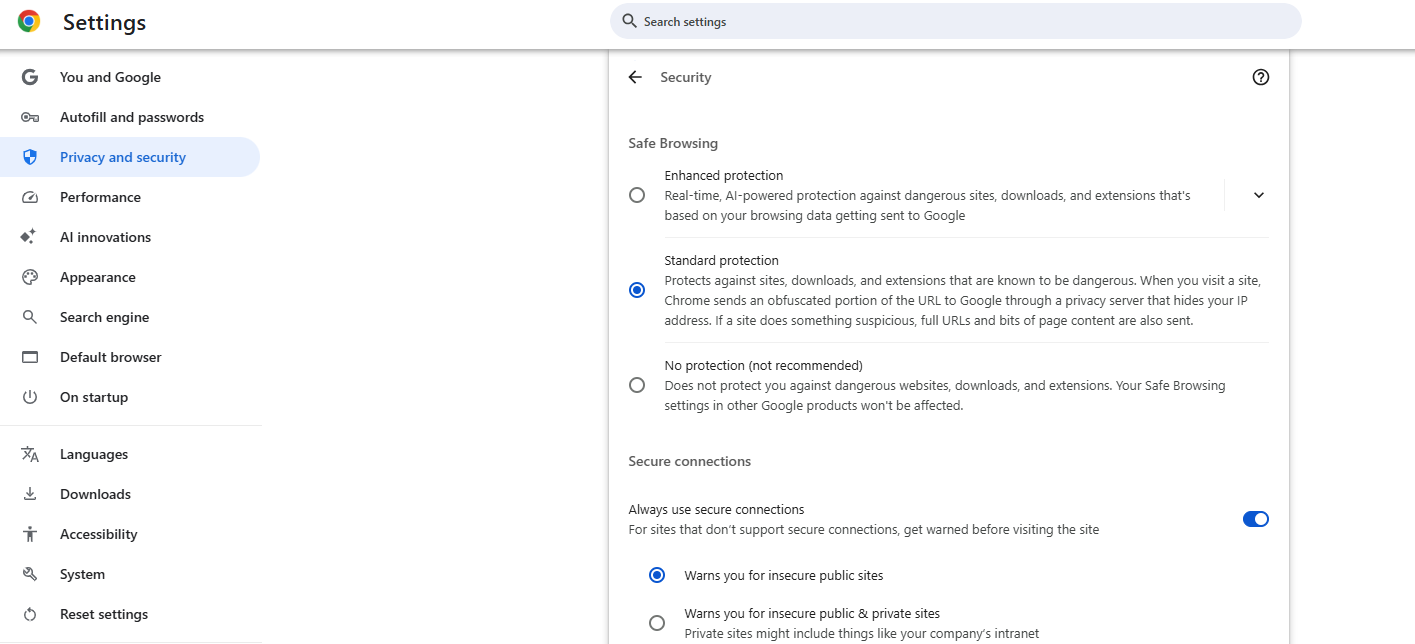Choose insecure public & private sites radio
This screenshot has width=1415, height=644.
pyautogui.click(x=657, y=623)
